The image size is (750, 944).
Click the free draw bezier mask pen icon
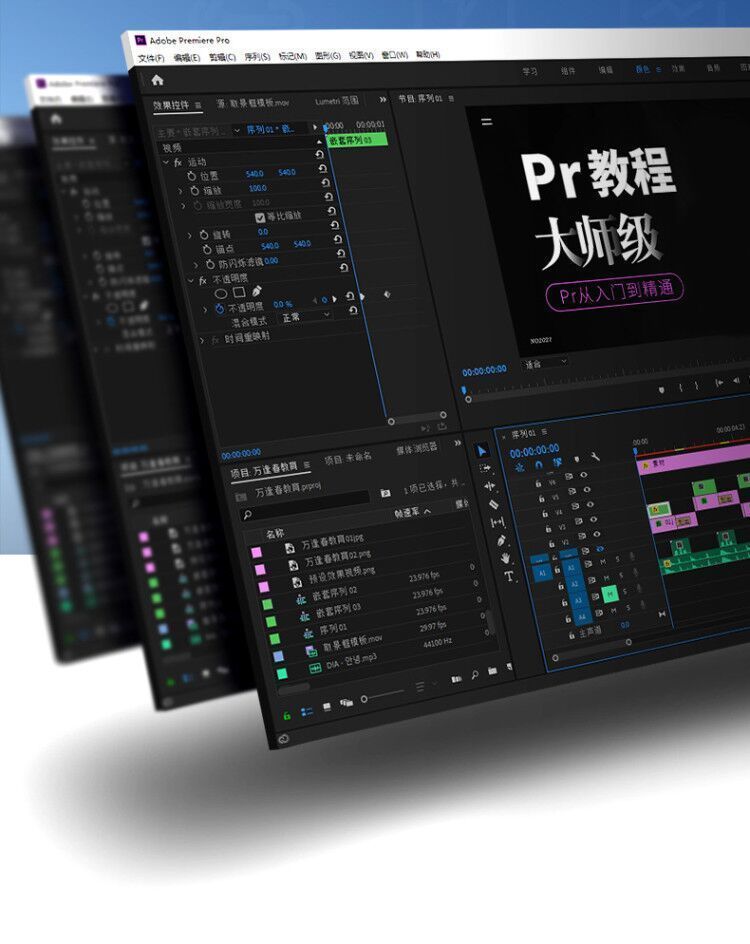[x=256, y=291]
